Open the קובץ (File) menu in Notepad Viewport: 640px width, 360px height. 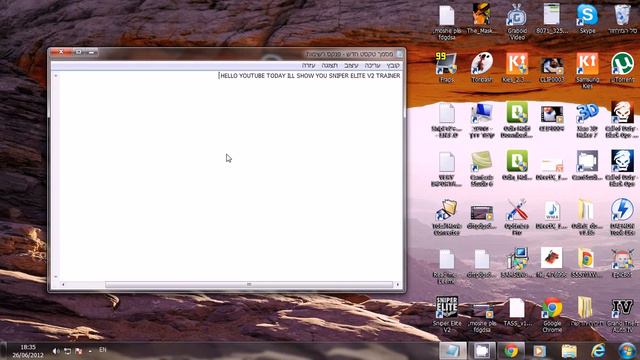393,65
